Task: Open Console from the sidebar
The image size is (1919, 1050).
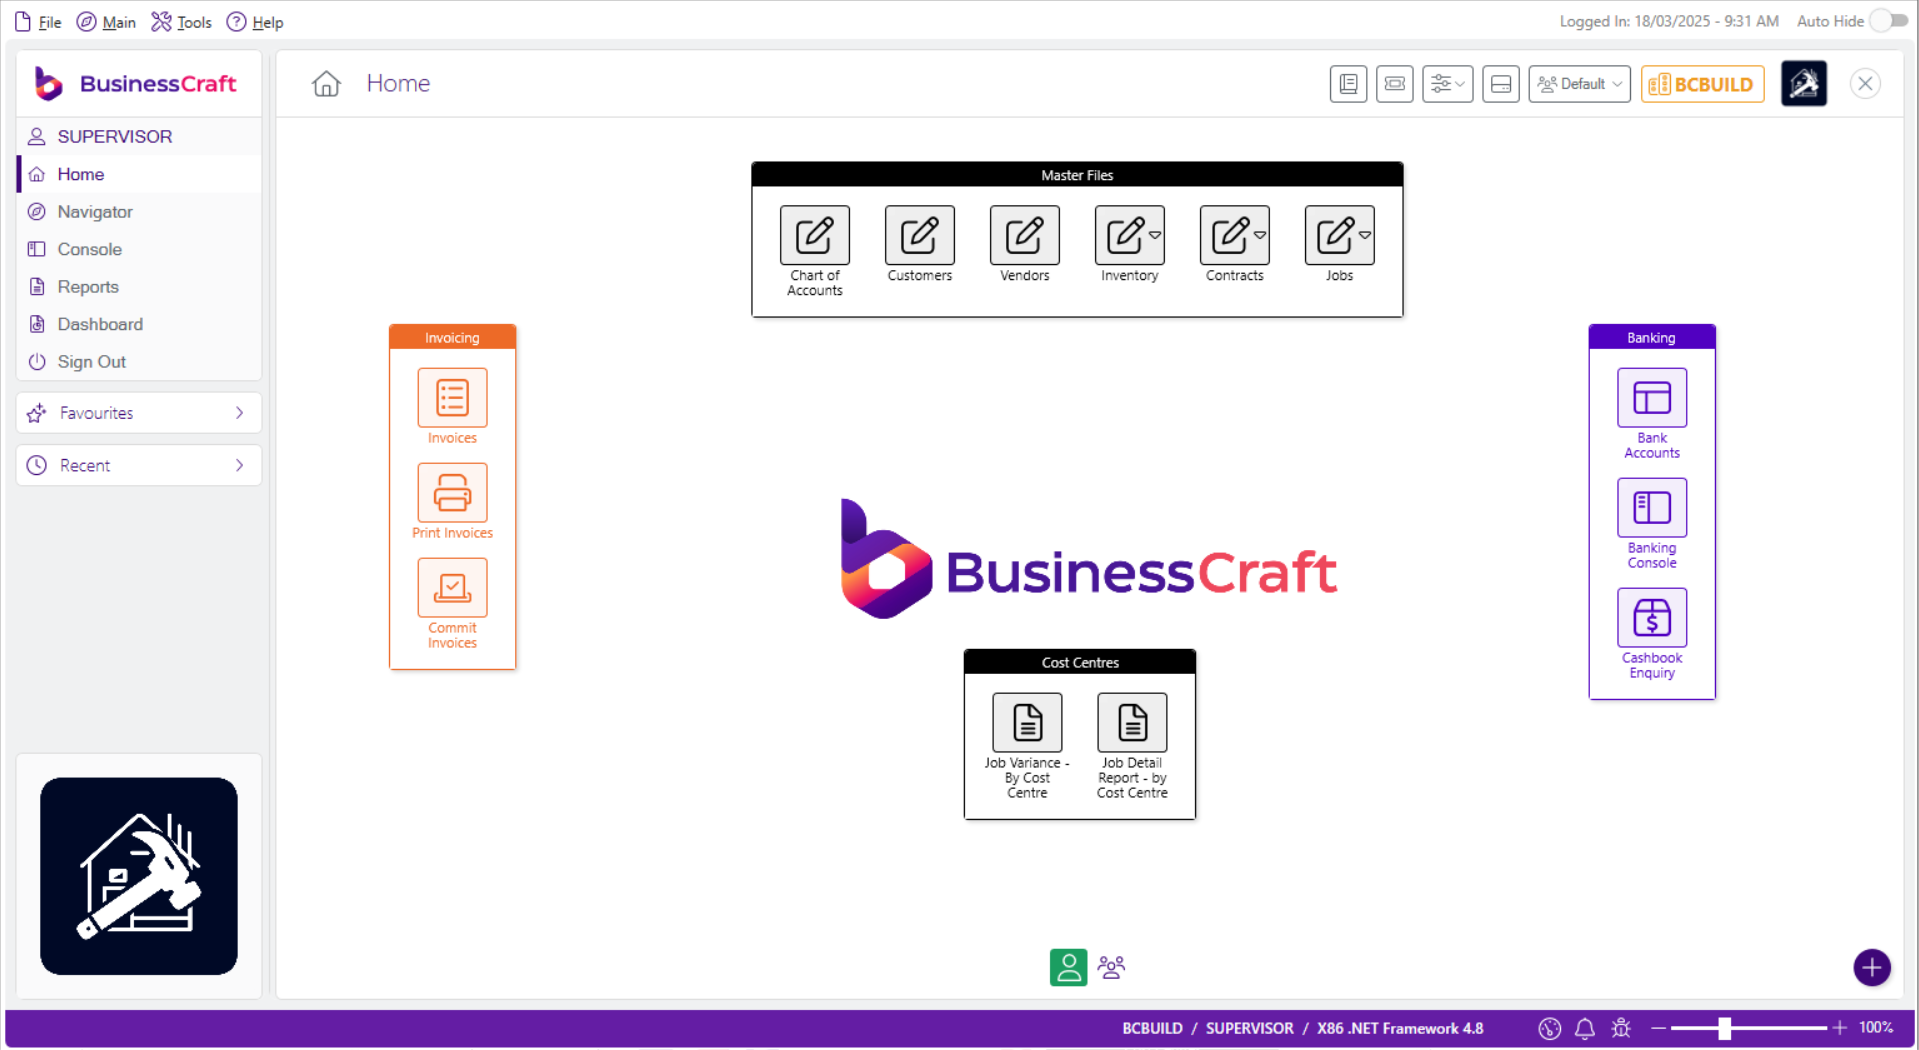Action: tap(139, 249)
